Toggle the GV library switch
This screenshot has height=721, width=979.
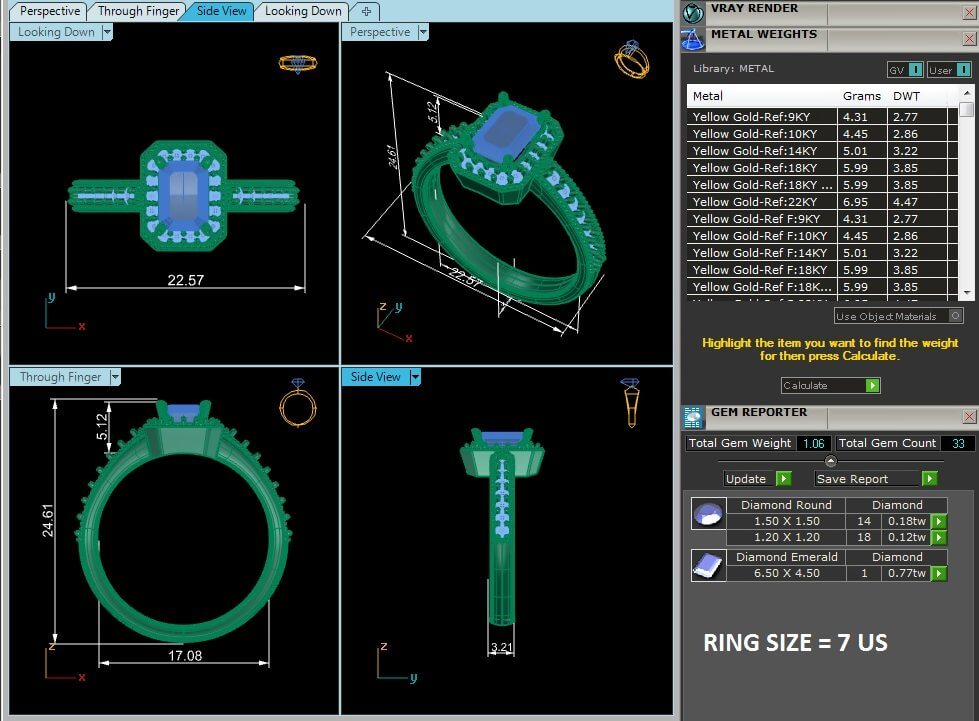(x=905, y=70)
